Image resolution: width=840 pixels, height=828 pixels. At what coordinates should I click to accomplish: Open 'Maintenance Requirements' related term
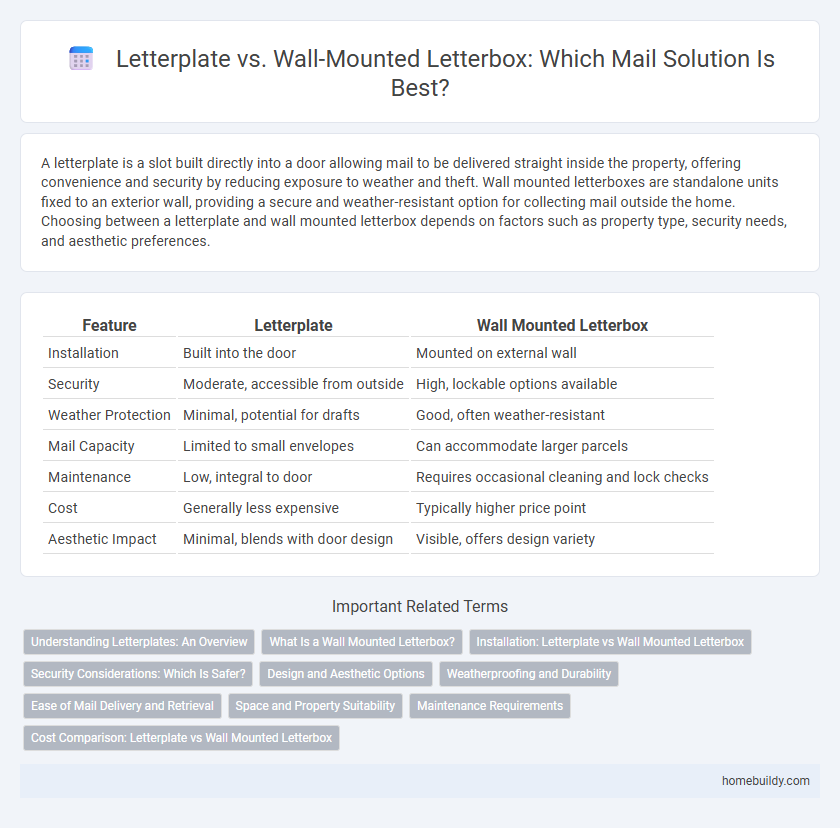[x=489, y=706]
